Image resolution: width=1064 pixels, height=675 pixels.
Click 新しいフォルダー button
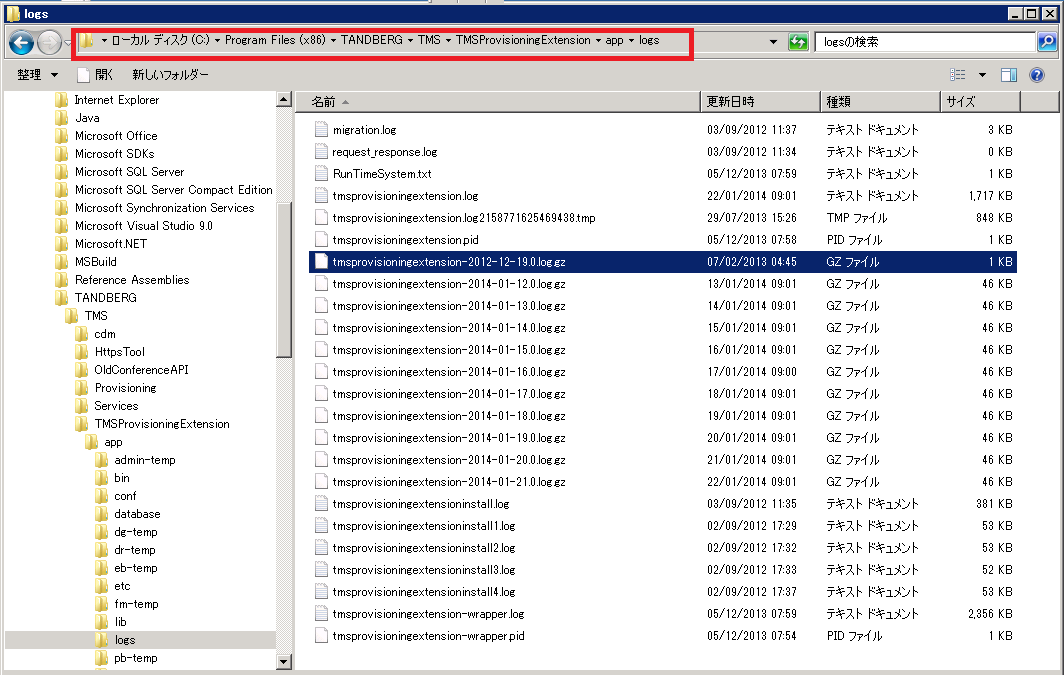(x=170, y=75)
